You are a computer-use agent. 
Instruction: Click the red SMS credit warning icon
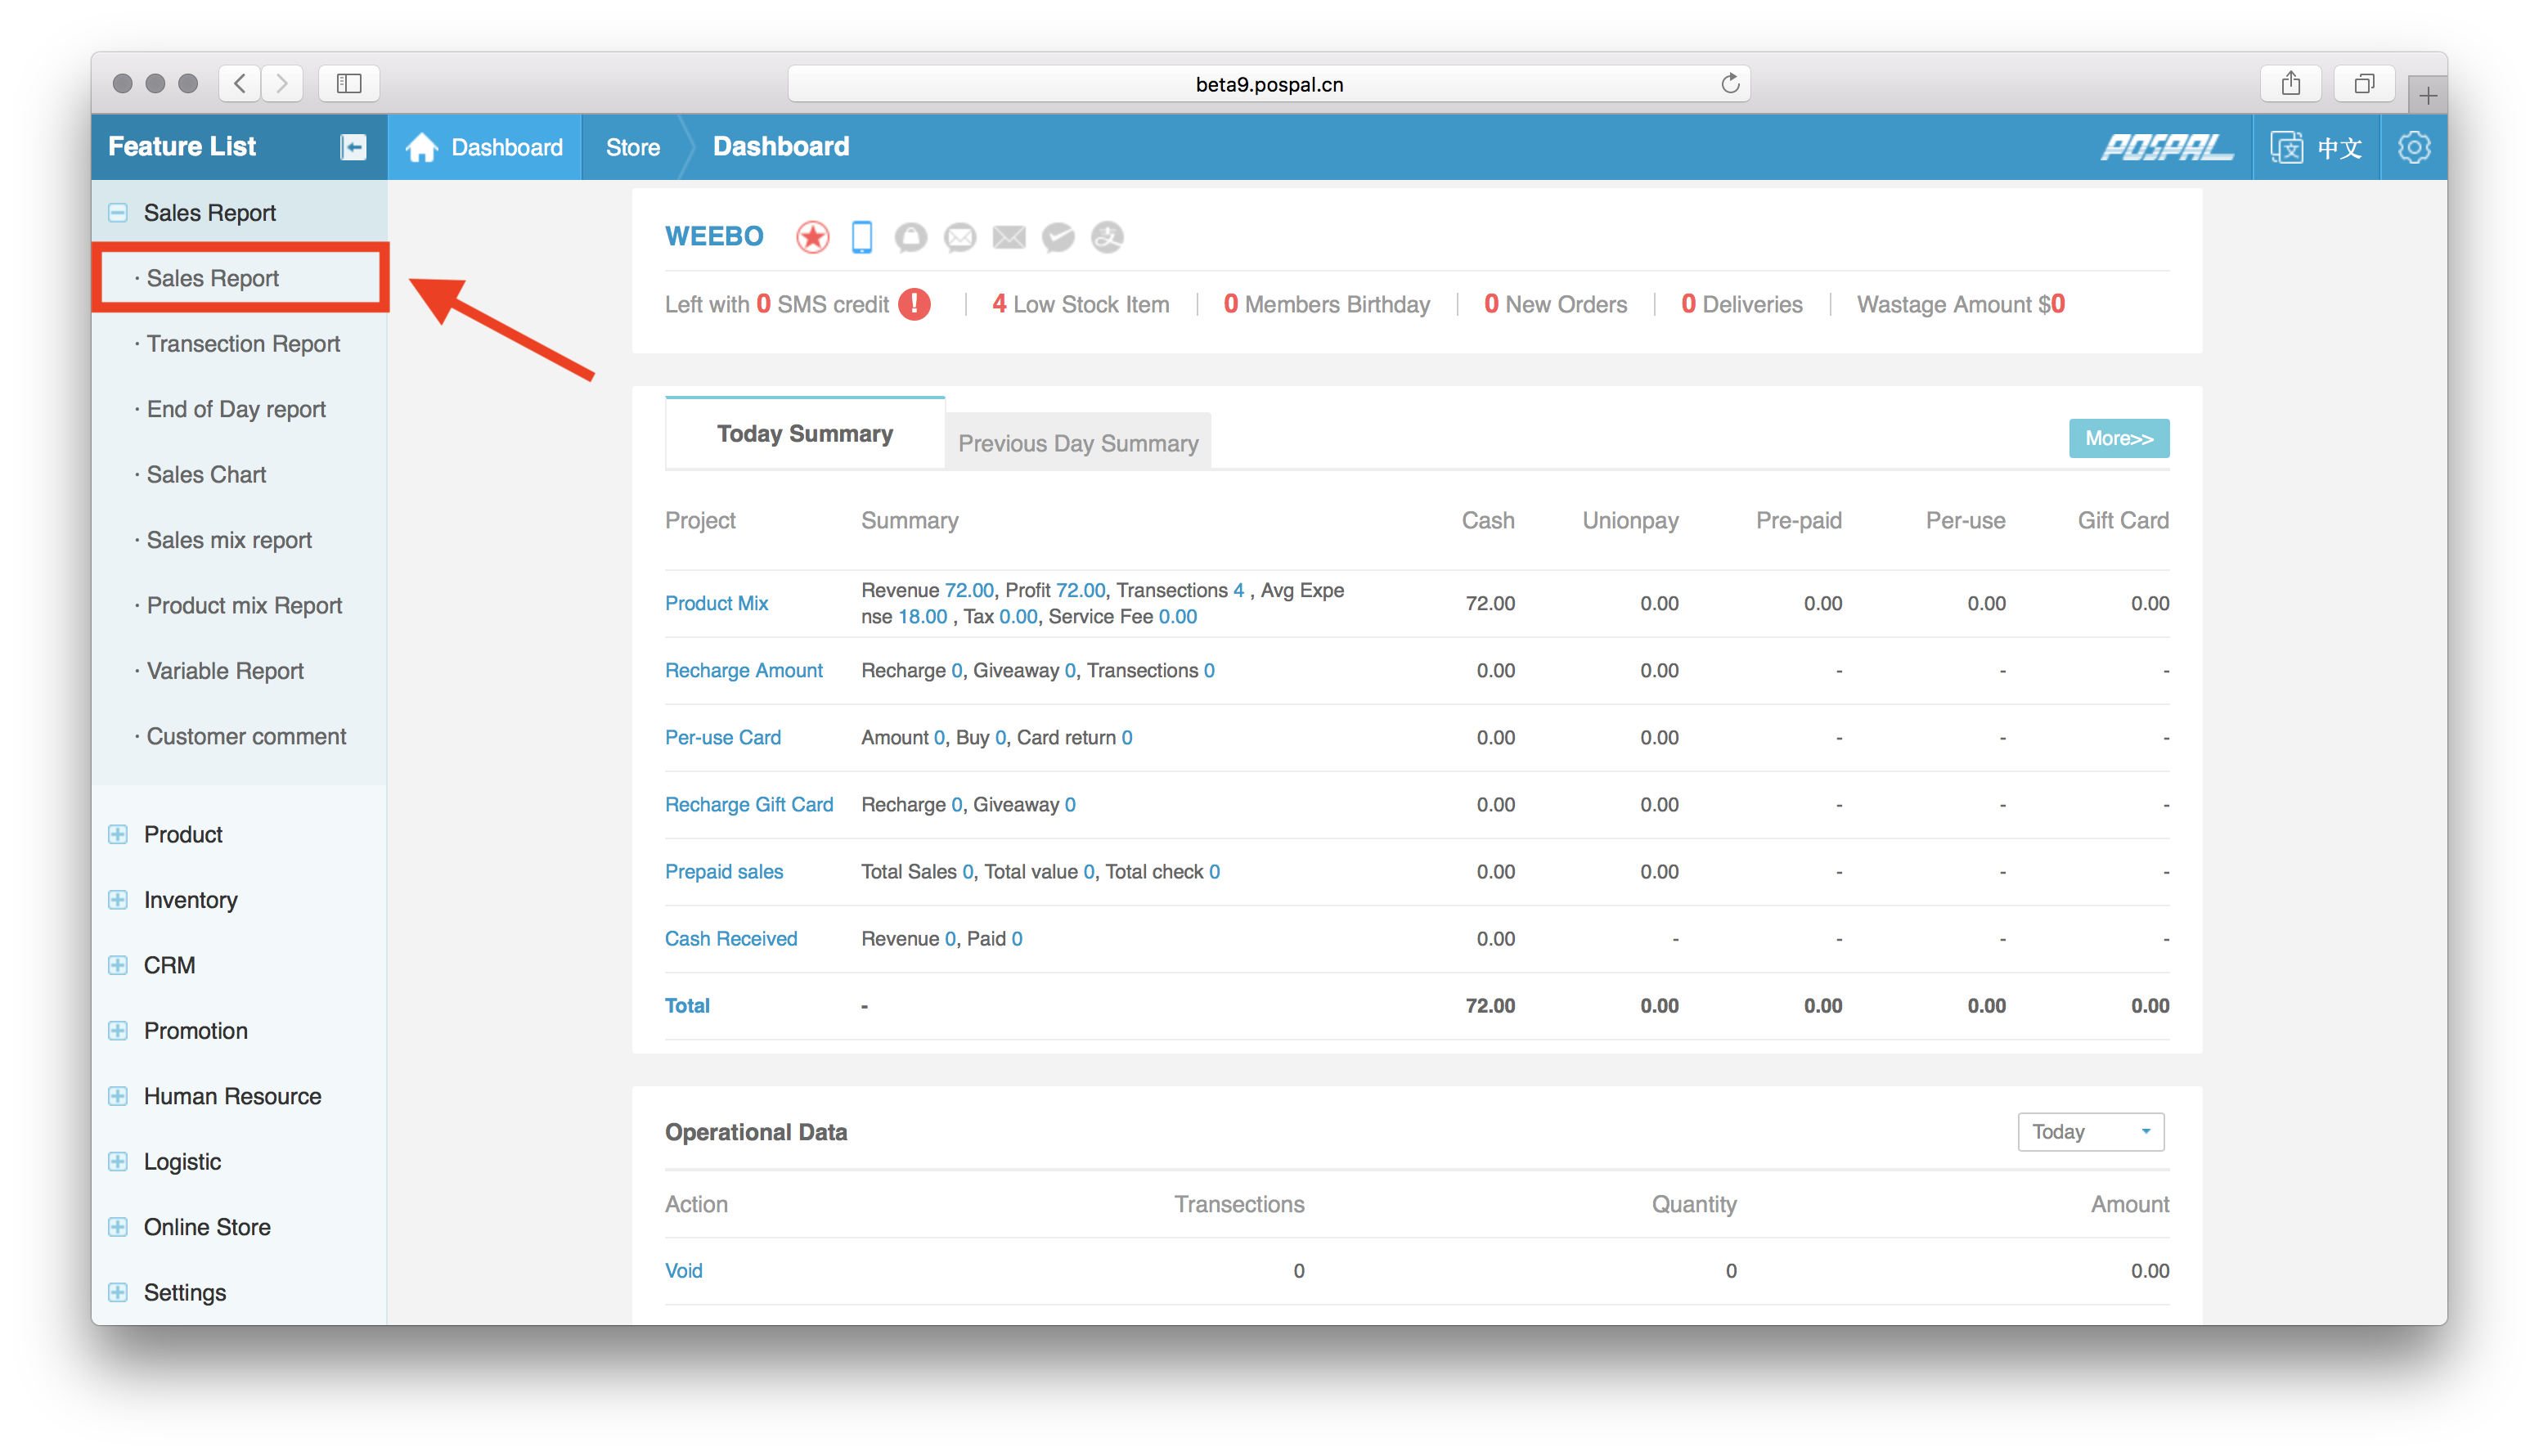(x=914, y=304)
